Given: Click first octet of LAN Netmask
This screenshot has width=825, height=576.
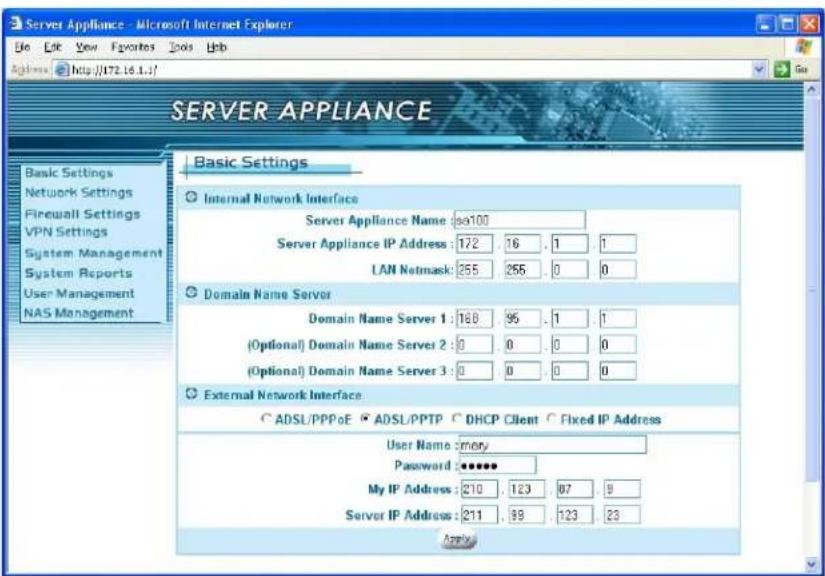Looking at the screenshot, I should click(x=475, y=269).
